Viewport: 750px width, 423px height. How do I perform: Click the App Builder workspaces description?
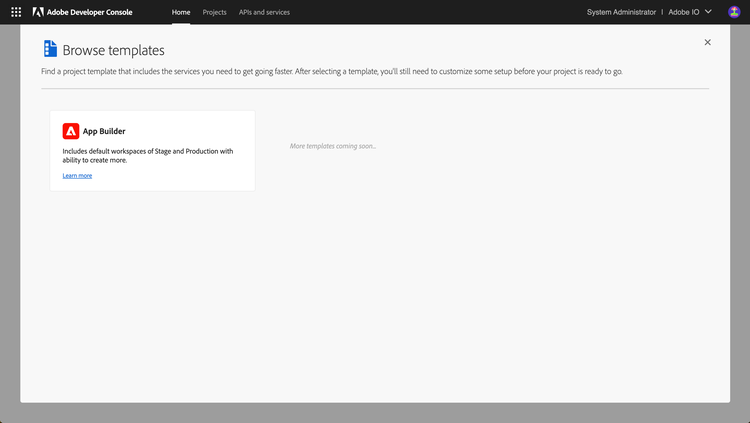tap(148, 155)
